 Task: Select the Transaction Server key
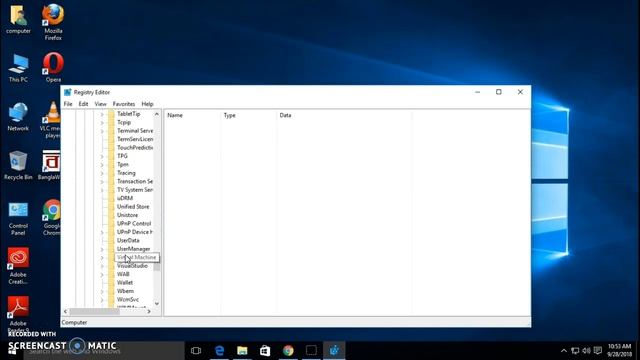[x=135, y=182]
